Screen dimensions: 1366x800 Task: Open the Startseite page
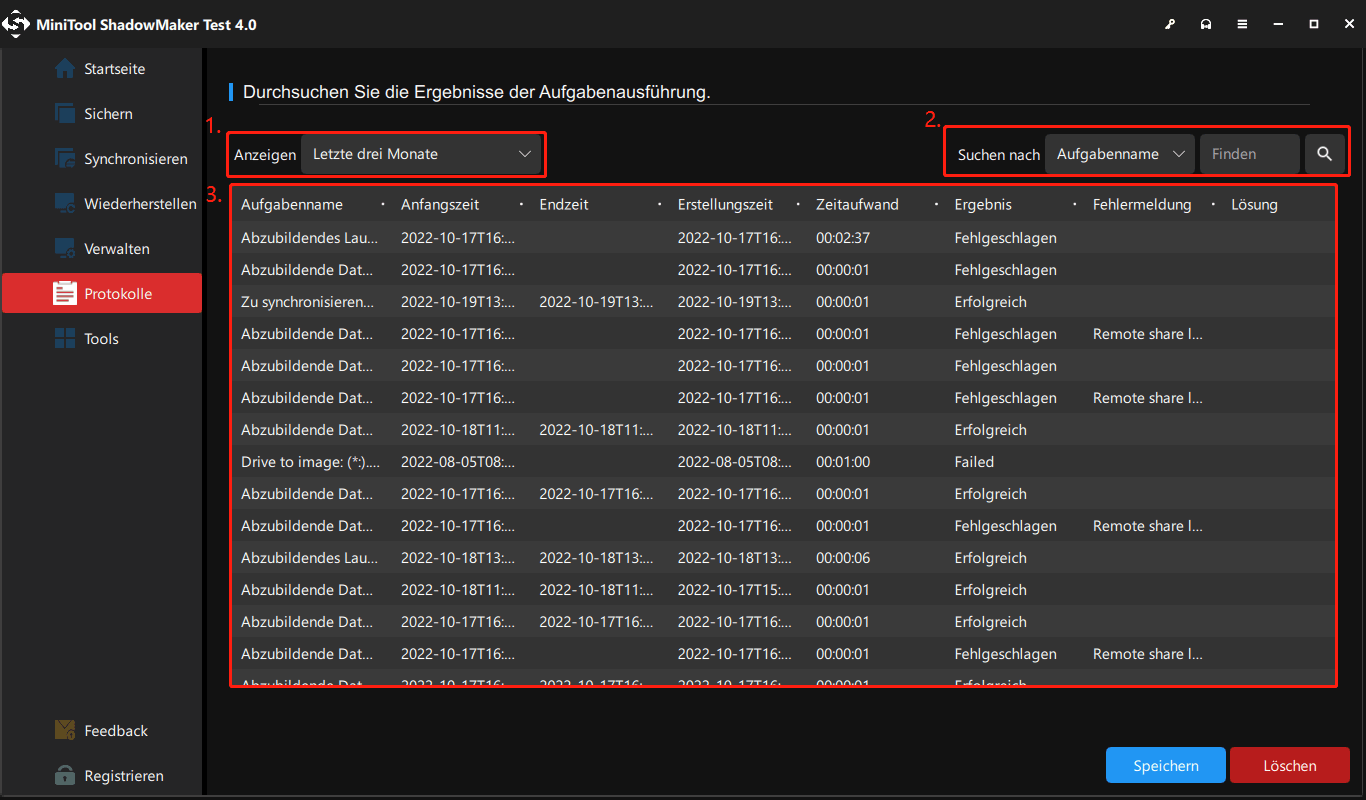[x=101, y=69]
